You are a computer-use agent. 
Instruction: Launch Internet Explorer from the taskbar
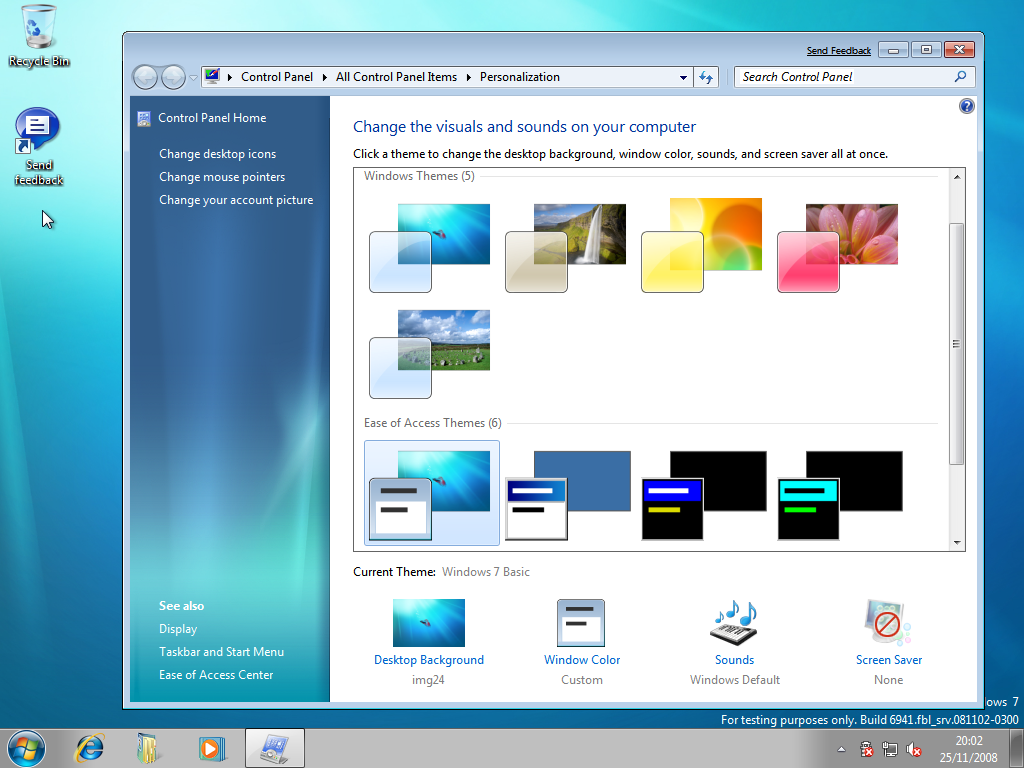click(90, 747)
